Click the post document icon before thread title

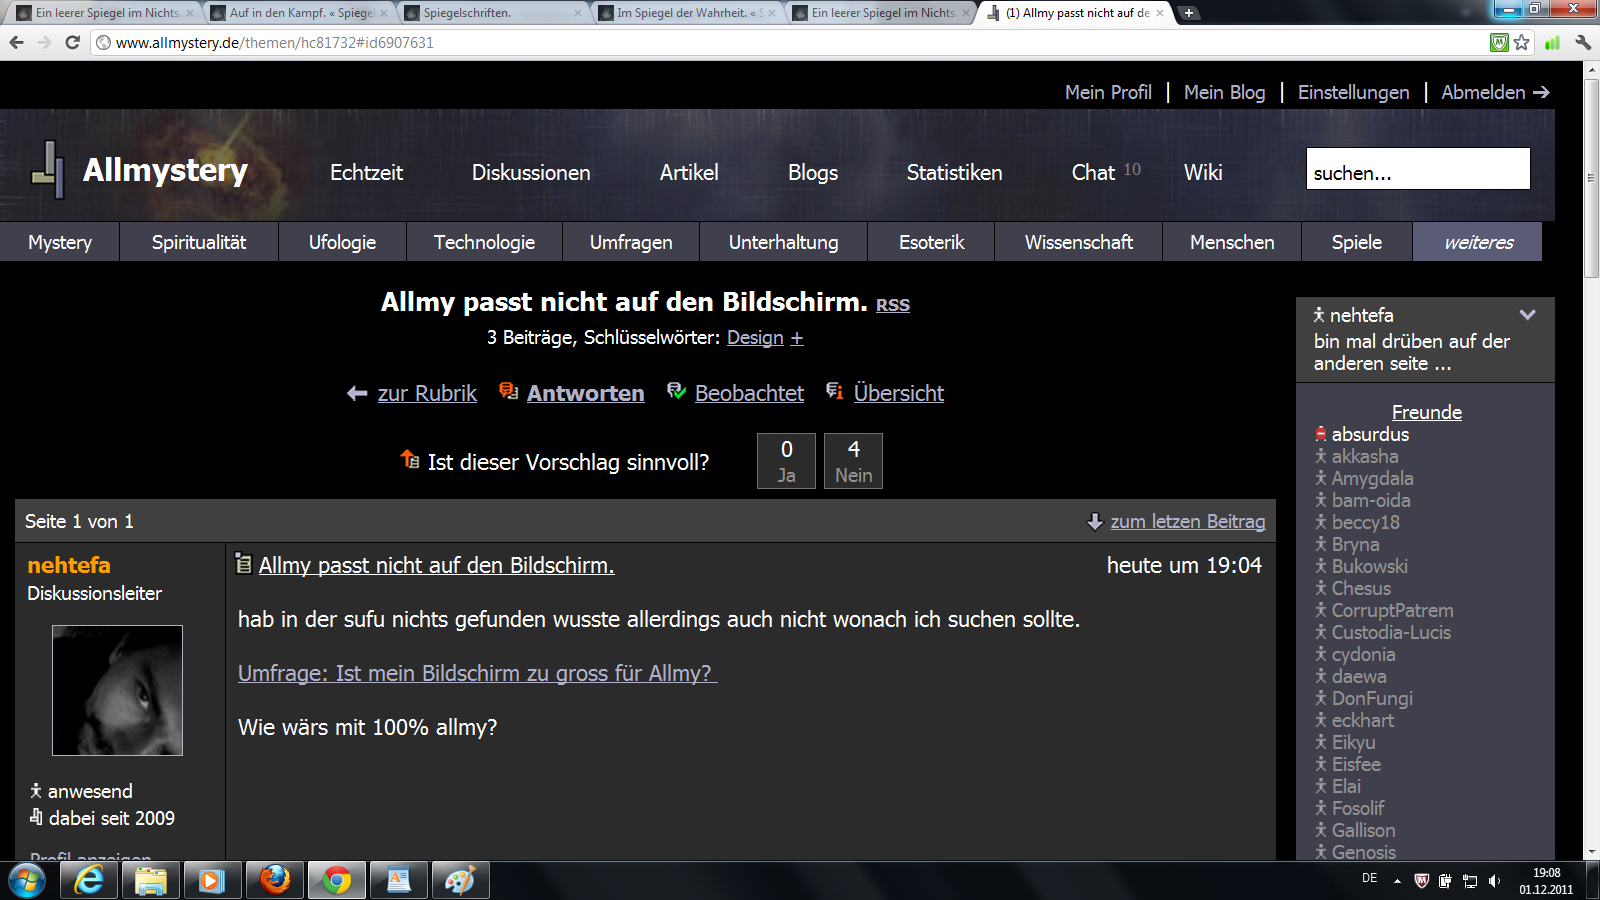pos(243,564)
